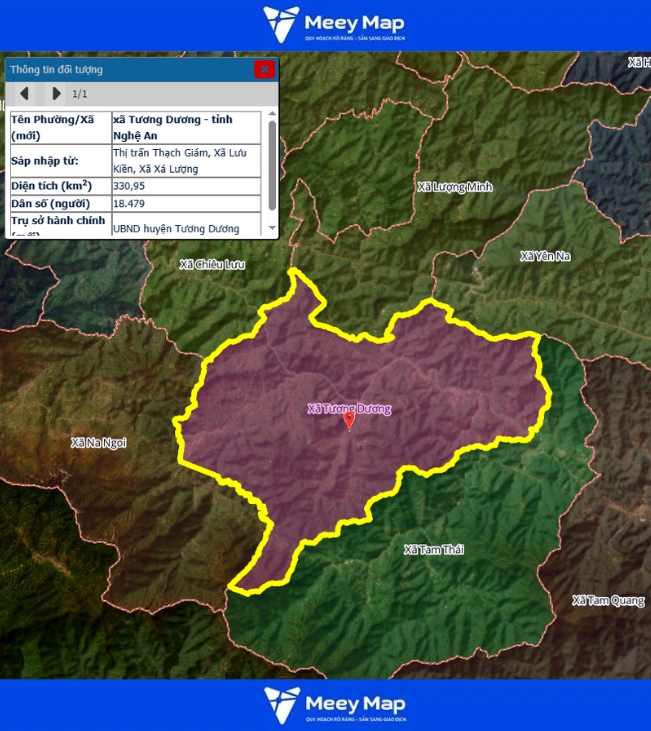The image size is (651, 731).
Task: Select the Xã Yên Na map label
Action: pos(545,257)
